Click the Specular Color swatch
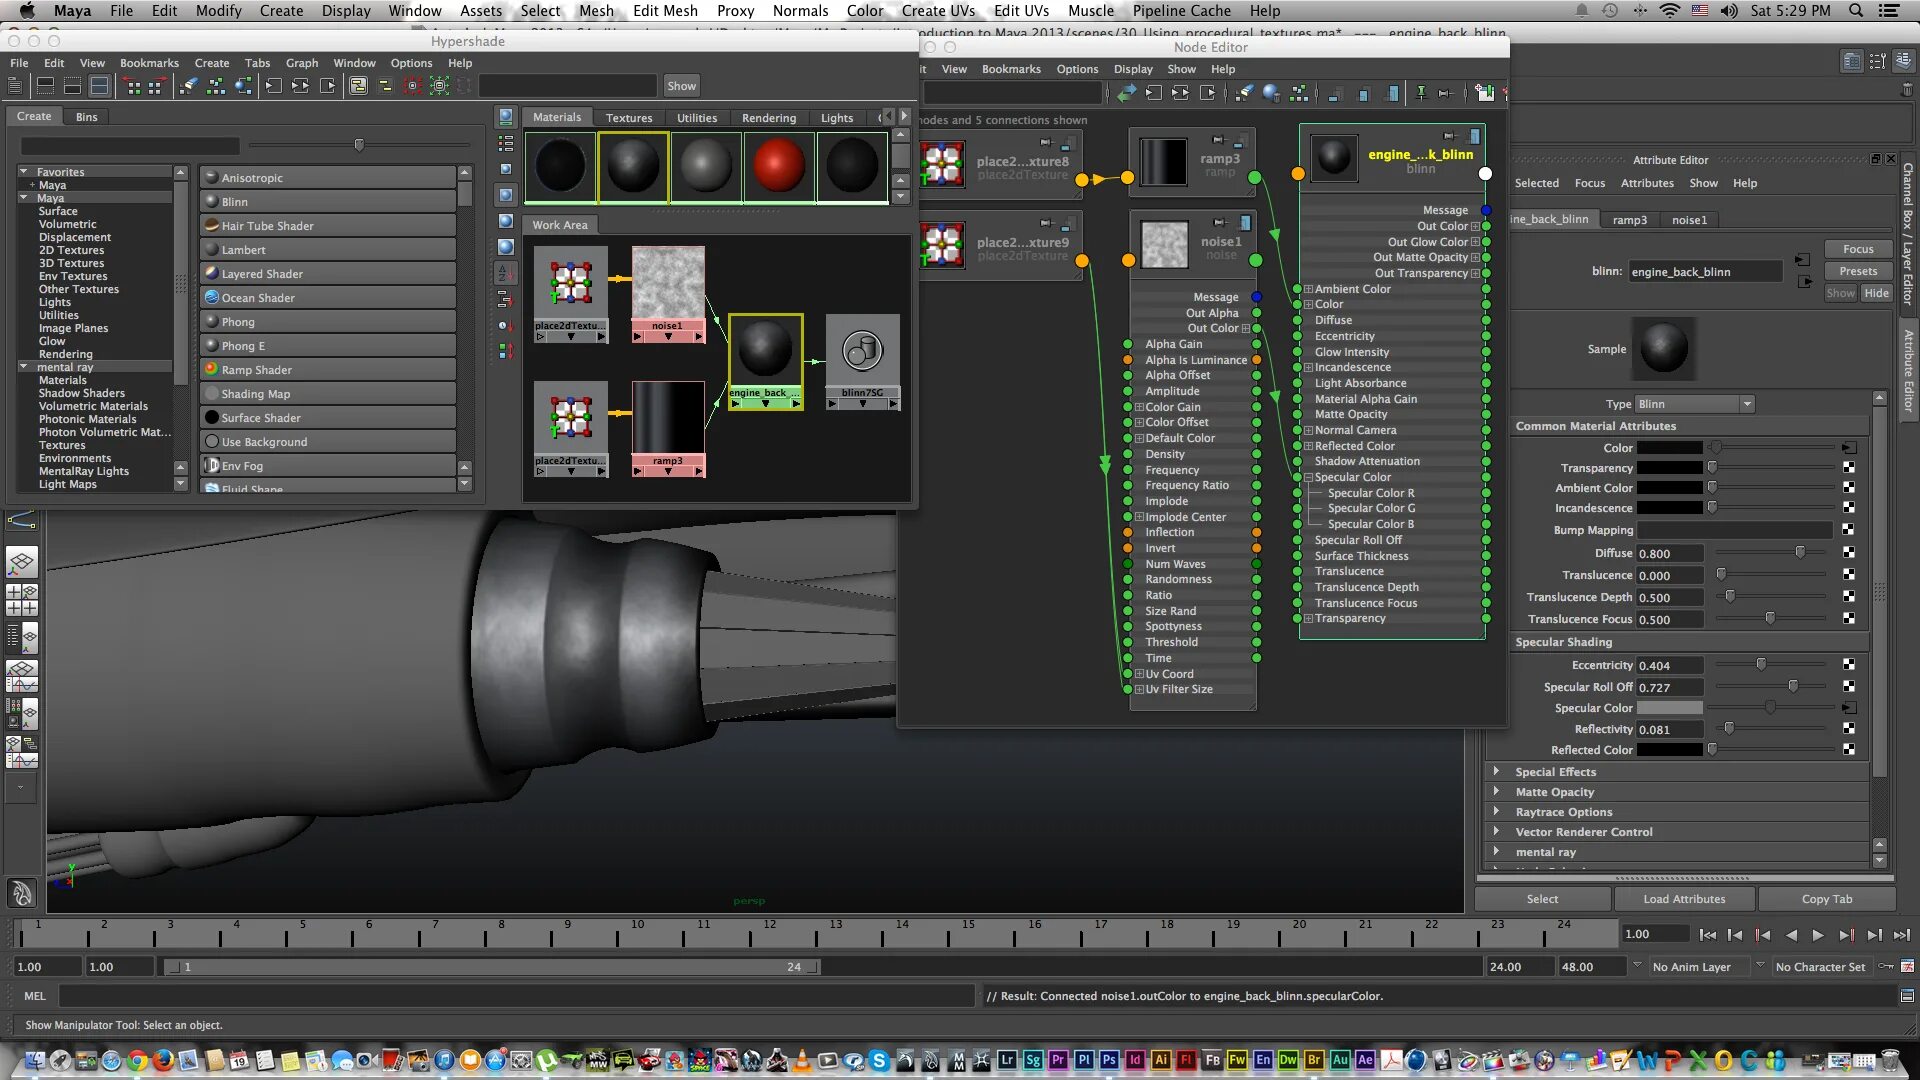Image resolution: width=1920 pixels, height=1080 pixels. pyautogui.click(x=1669, y=708)
